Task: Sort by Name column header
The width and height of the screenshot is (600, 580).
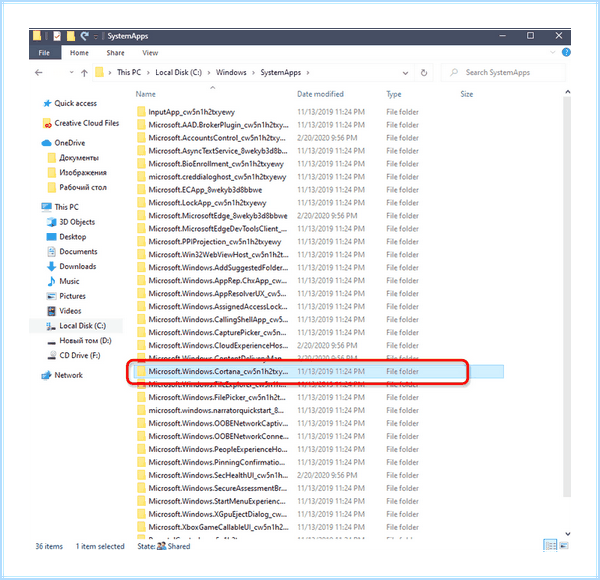Action: (145, 94)
